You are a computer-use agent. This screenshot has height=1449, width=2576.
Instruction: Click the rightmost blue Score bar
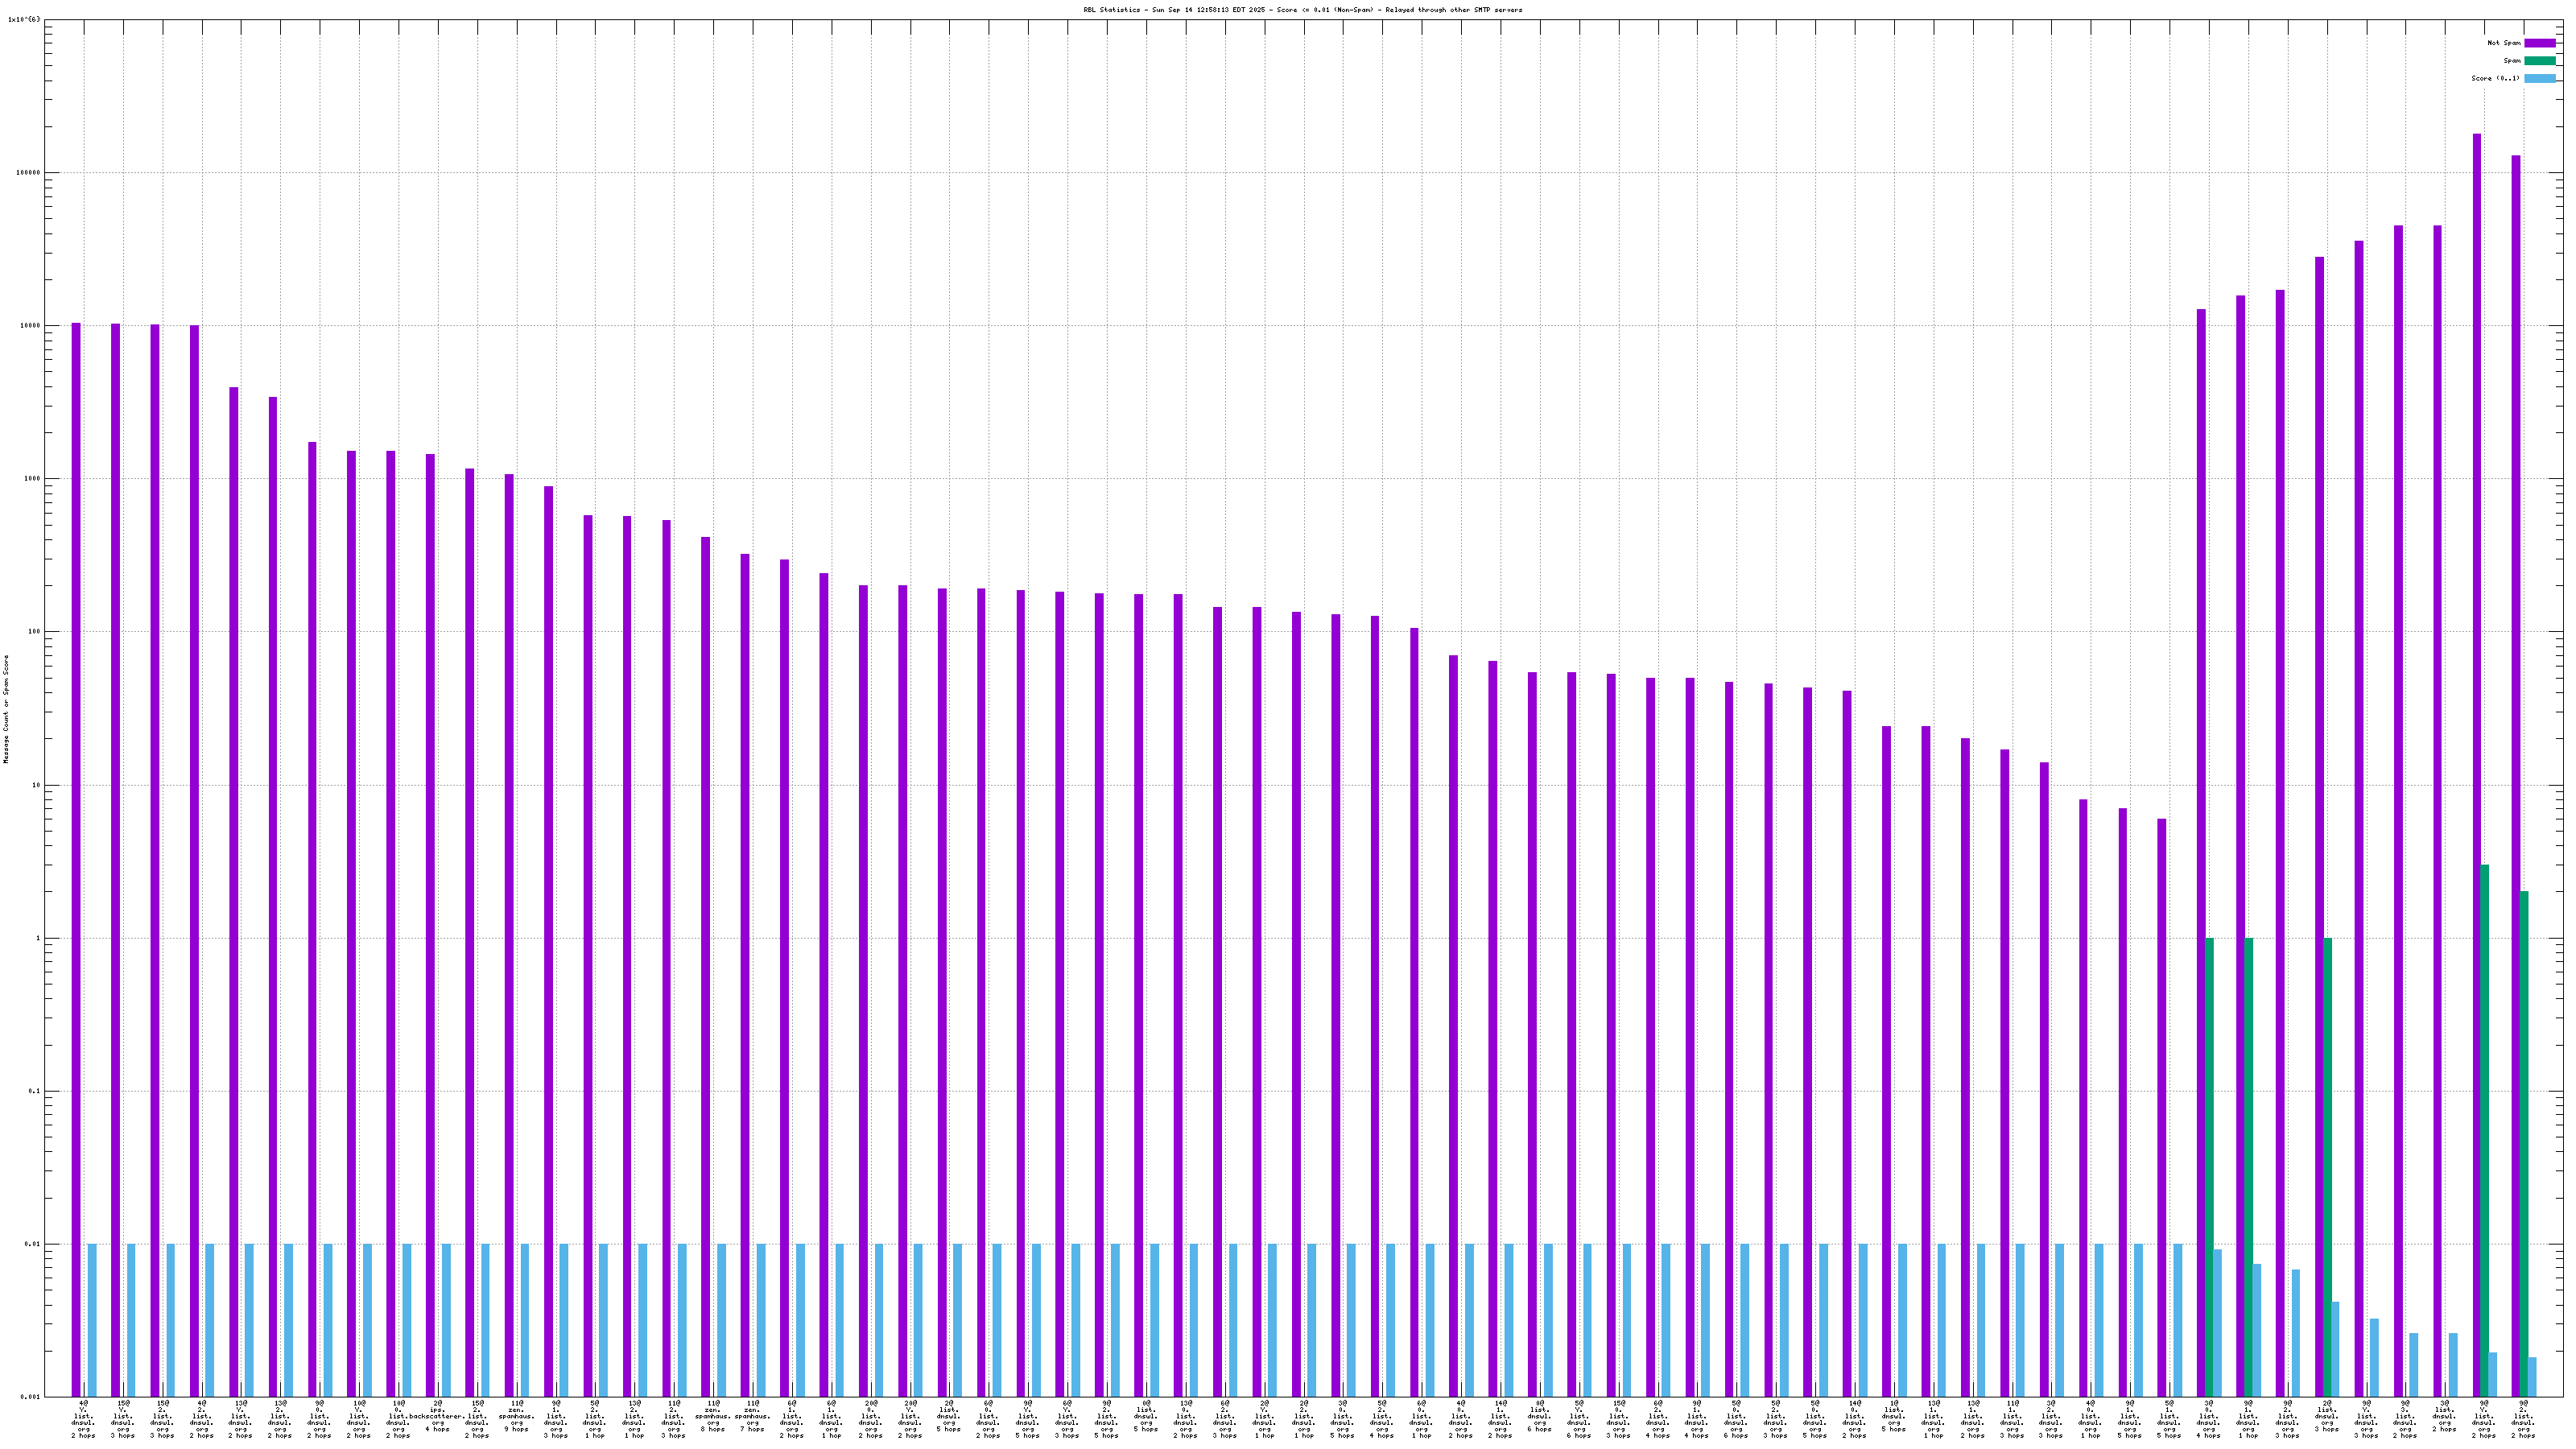(2532, 1376)
